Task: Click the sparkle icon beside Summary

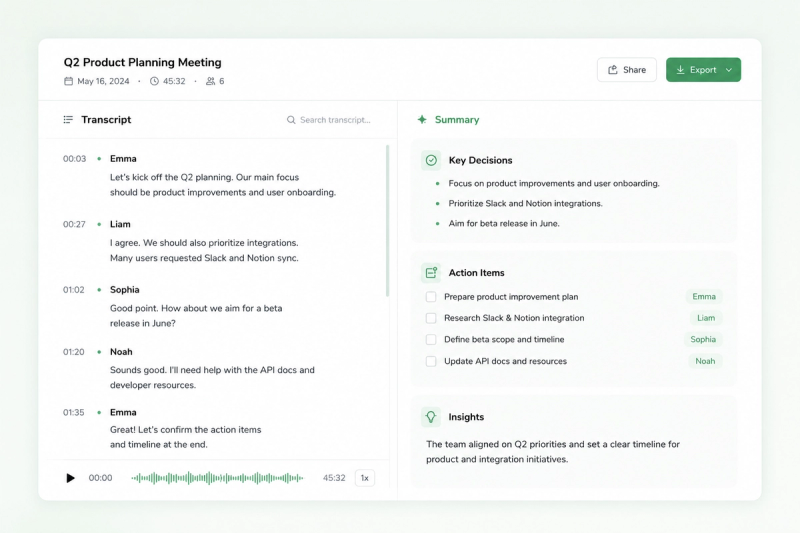Action: pos(422,119)
